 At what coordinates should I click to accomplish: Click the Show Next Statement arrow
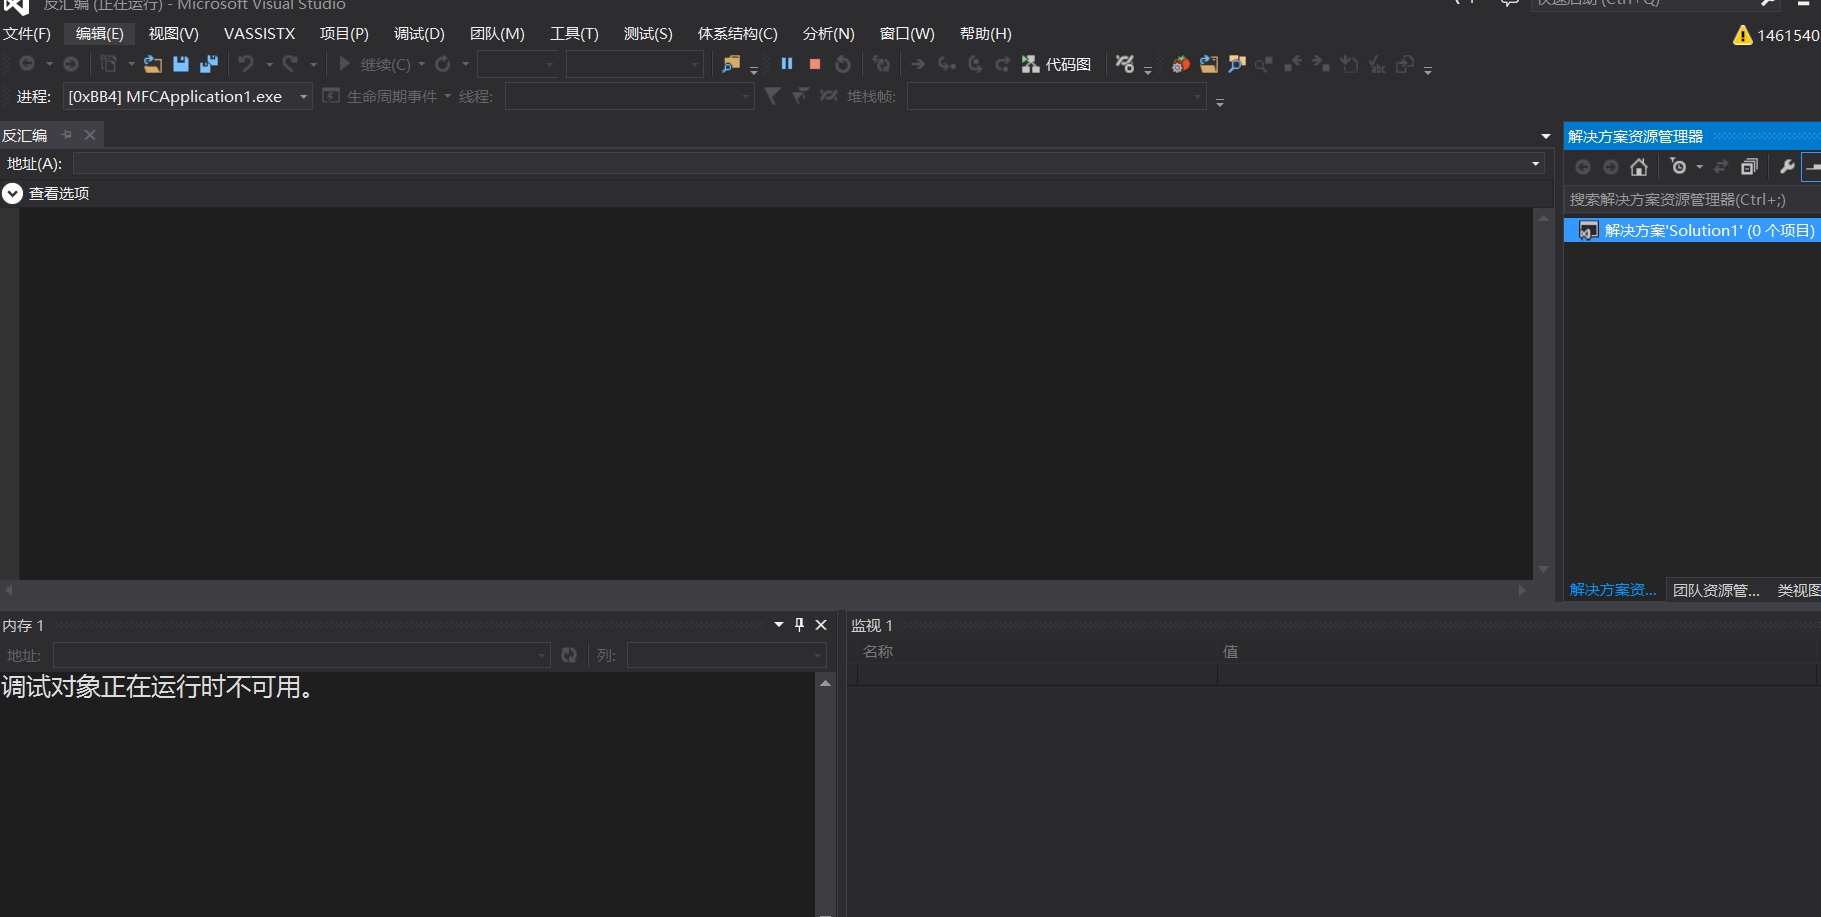(x=918, y=64)
